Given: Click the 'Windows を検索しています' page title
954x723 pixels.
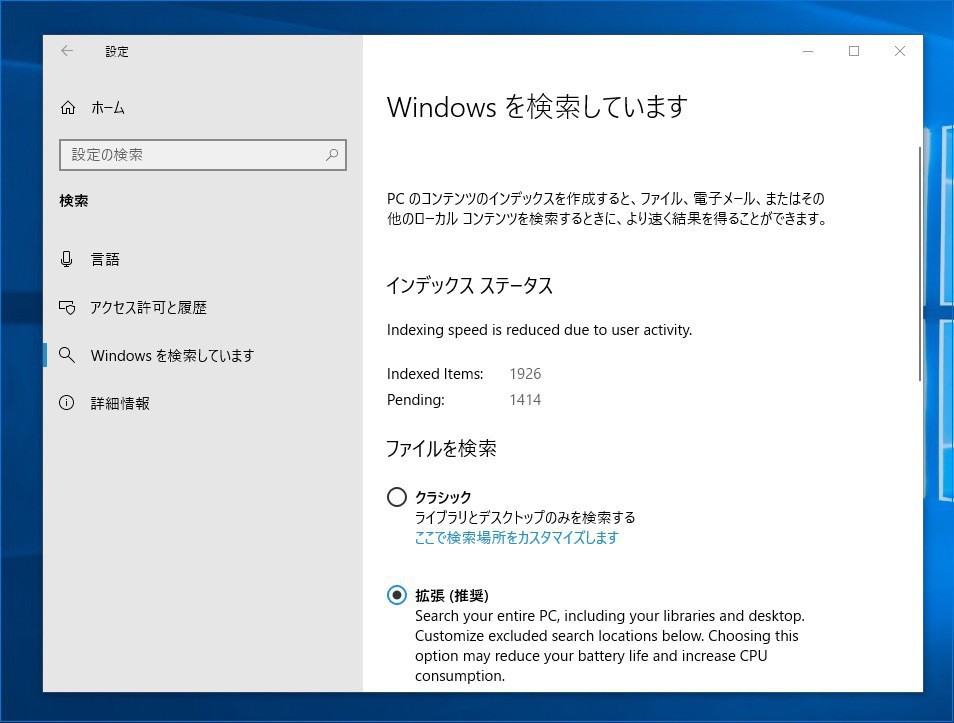Looking at the screenshot, I should click(x=537, y=107).
